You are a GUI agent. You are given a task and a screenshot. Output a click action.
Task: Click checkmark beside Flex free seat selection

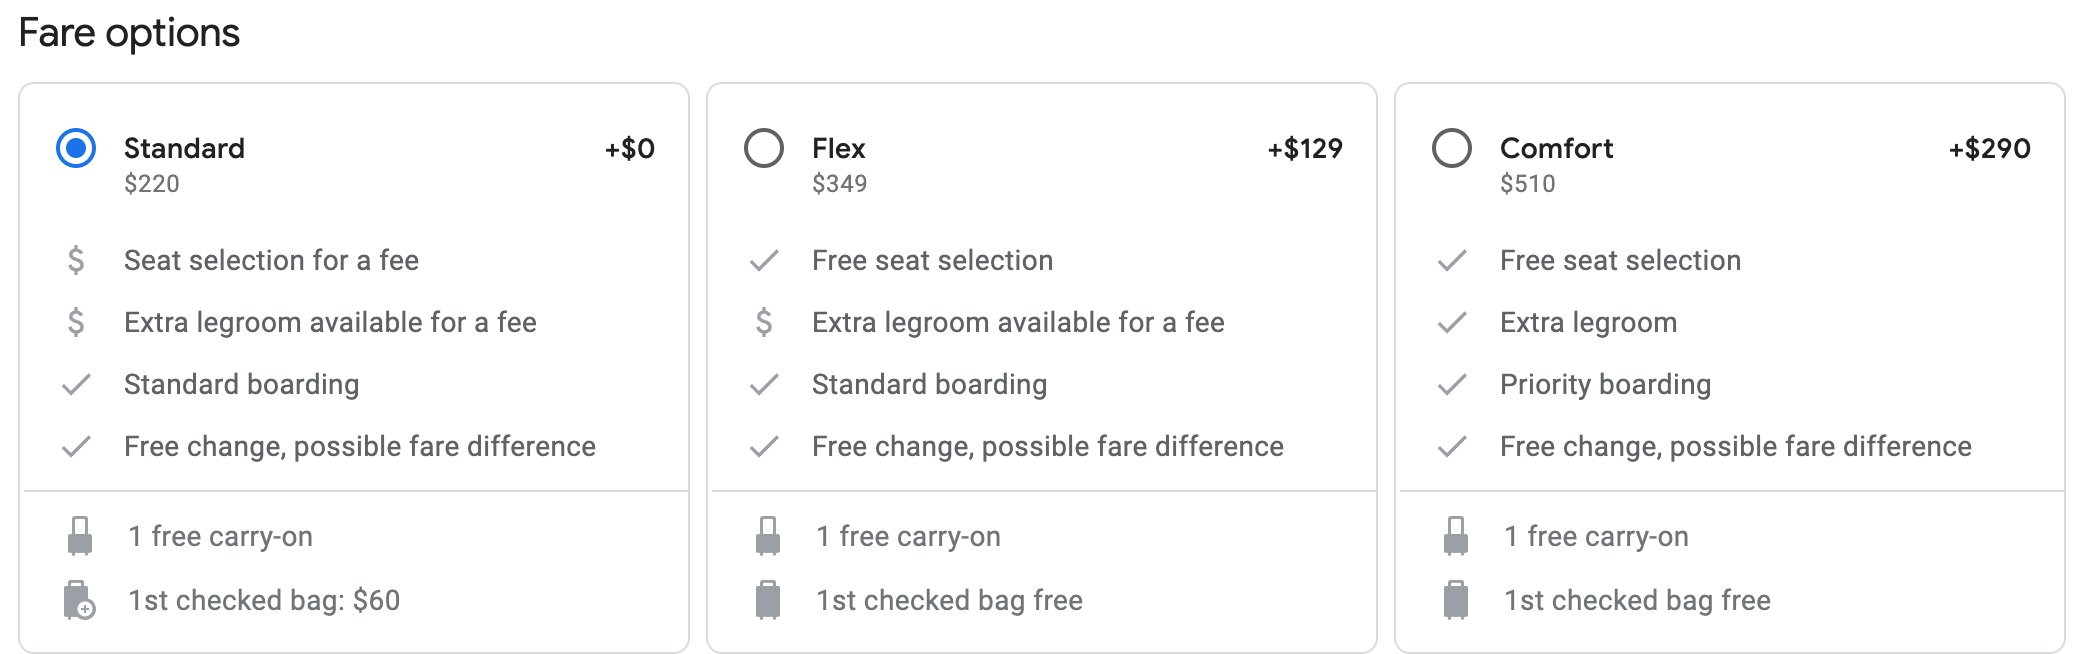point(764,261)
